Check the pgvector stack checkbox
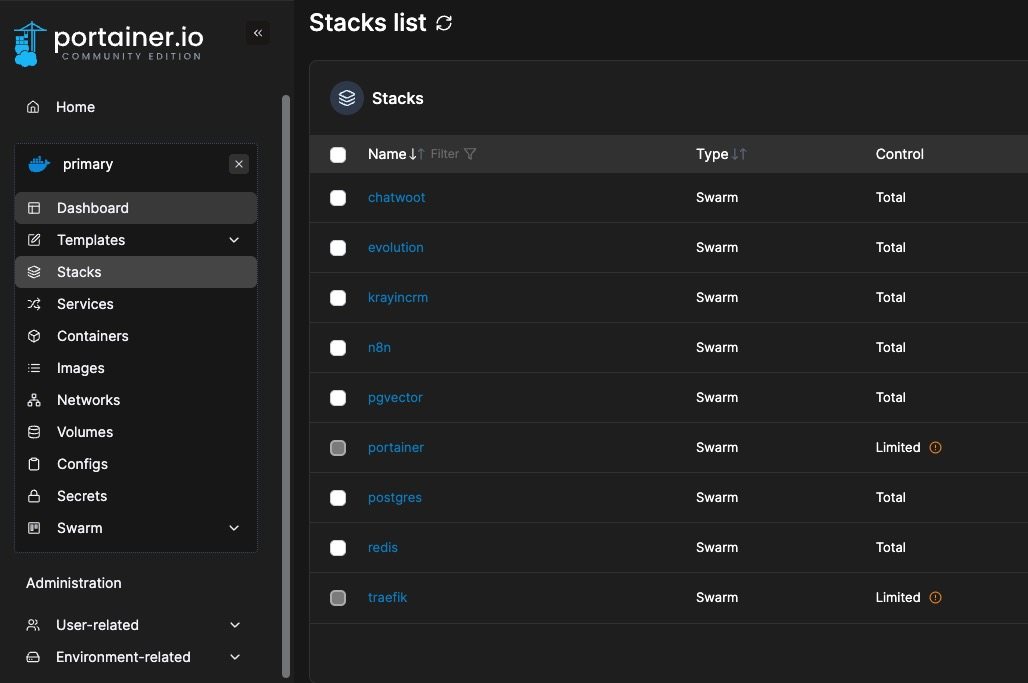Screen dimensions: 1028x683 click(x=338, y=398)
